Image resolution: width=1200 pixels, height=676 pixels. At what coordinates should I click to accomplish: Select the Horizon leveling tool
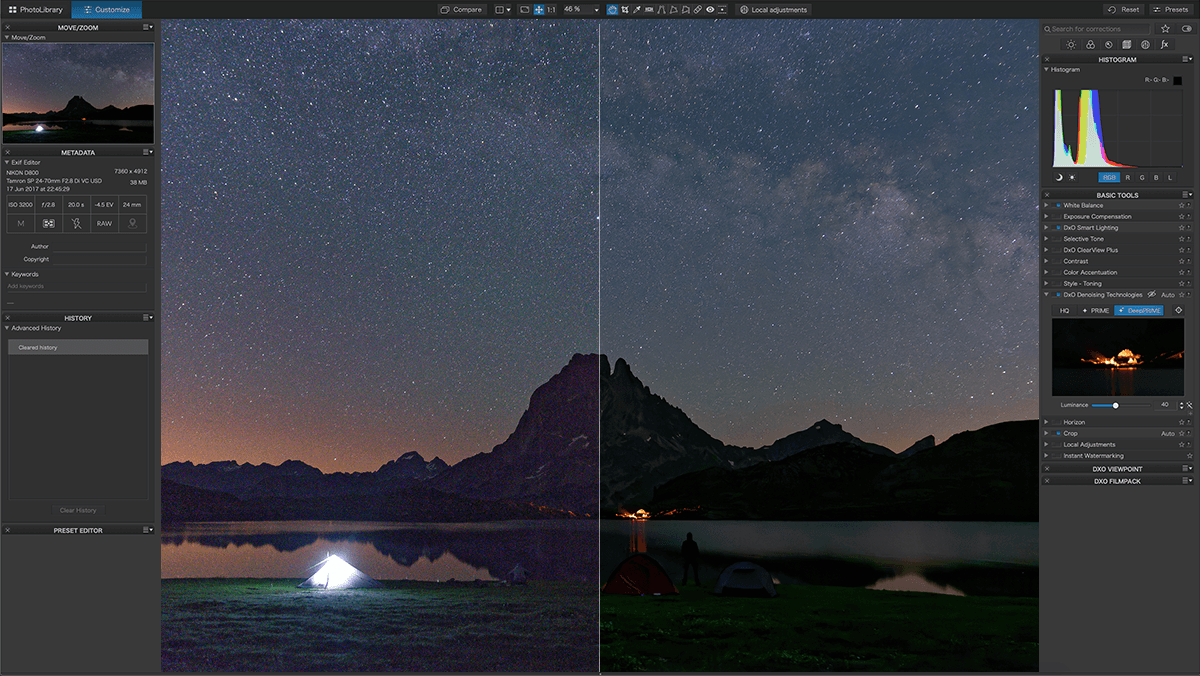649,9
